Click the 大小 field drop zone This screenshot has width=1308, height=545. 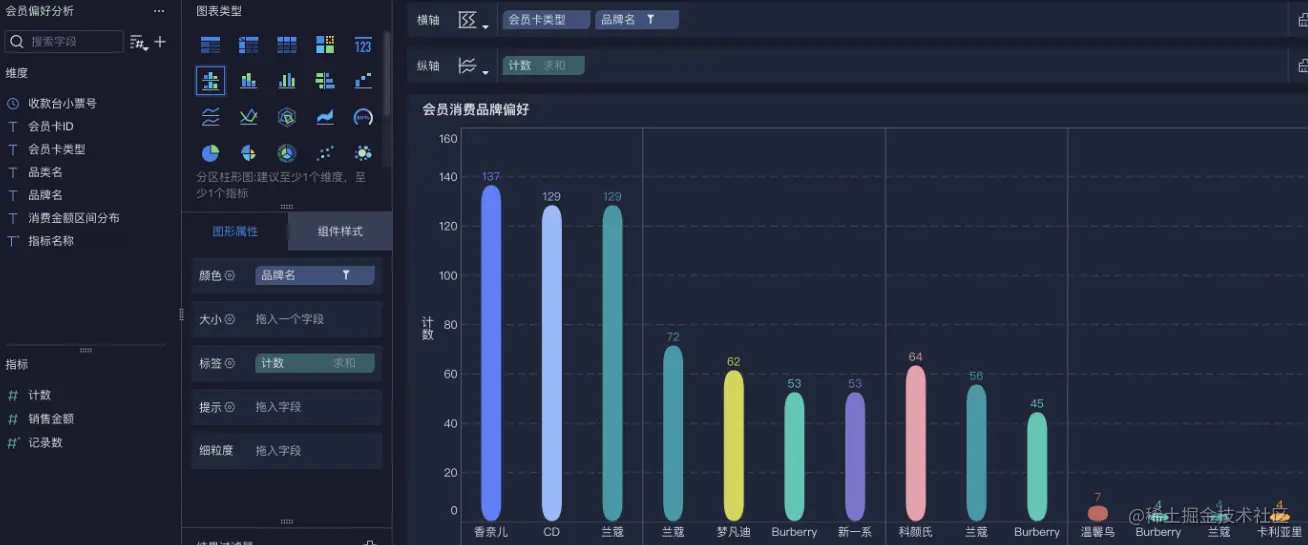coord(315,319)
